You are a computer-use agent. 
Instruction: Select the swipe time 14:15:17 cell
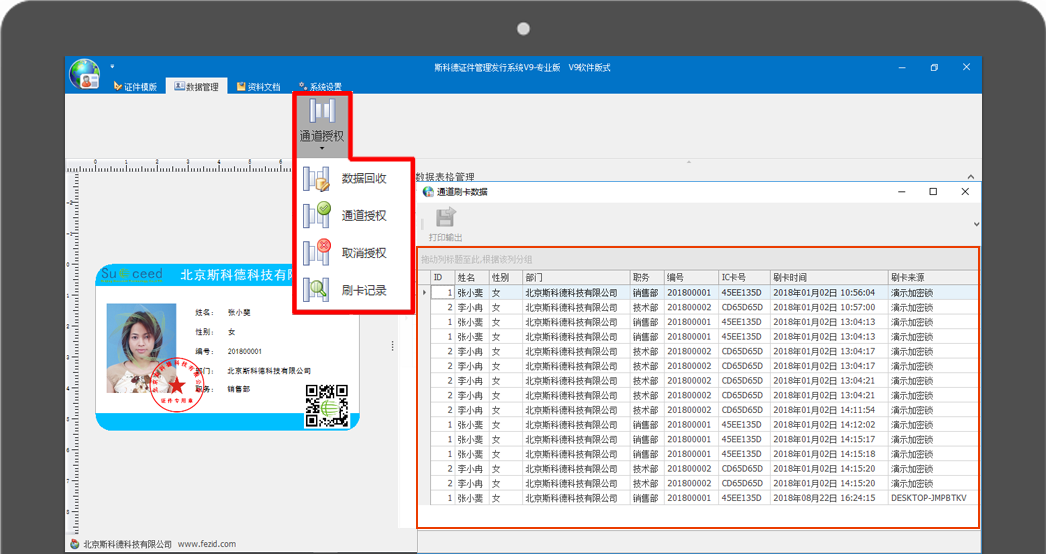point(829,439)
